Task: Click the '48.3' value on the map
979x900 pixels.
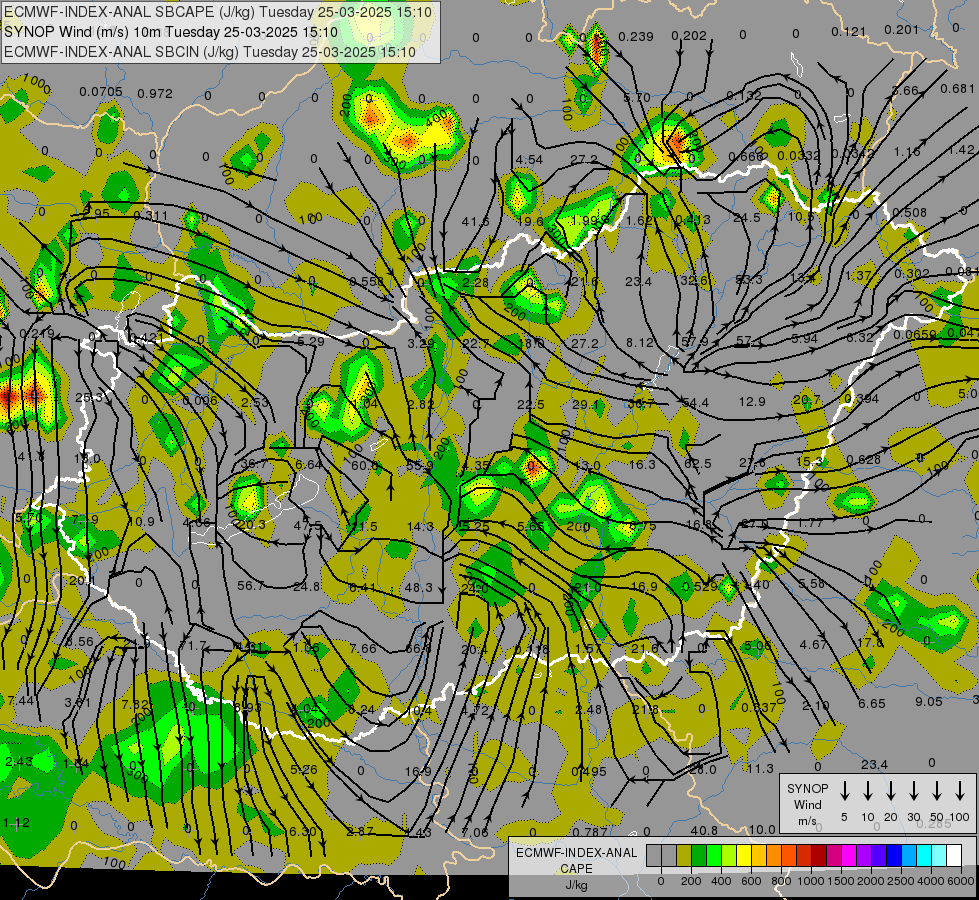Action: (418, 587)
